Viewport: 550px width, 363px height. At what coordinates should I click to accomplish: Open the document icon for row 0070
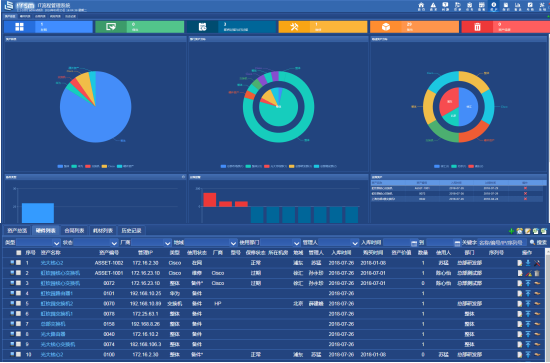(520, 303)
